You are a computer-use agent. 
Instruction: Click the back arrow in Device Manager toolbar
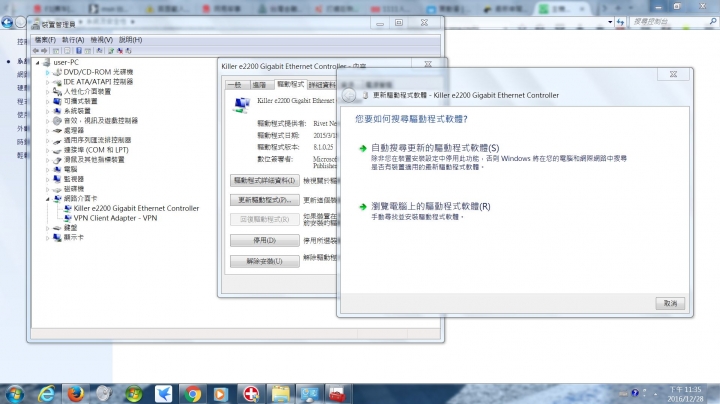[x=36, y=50]
